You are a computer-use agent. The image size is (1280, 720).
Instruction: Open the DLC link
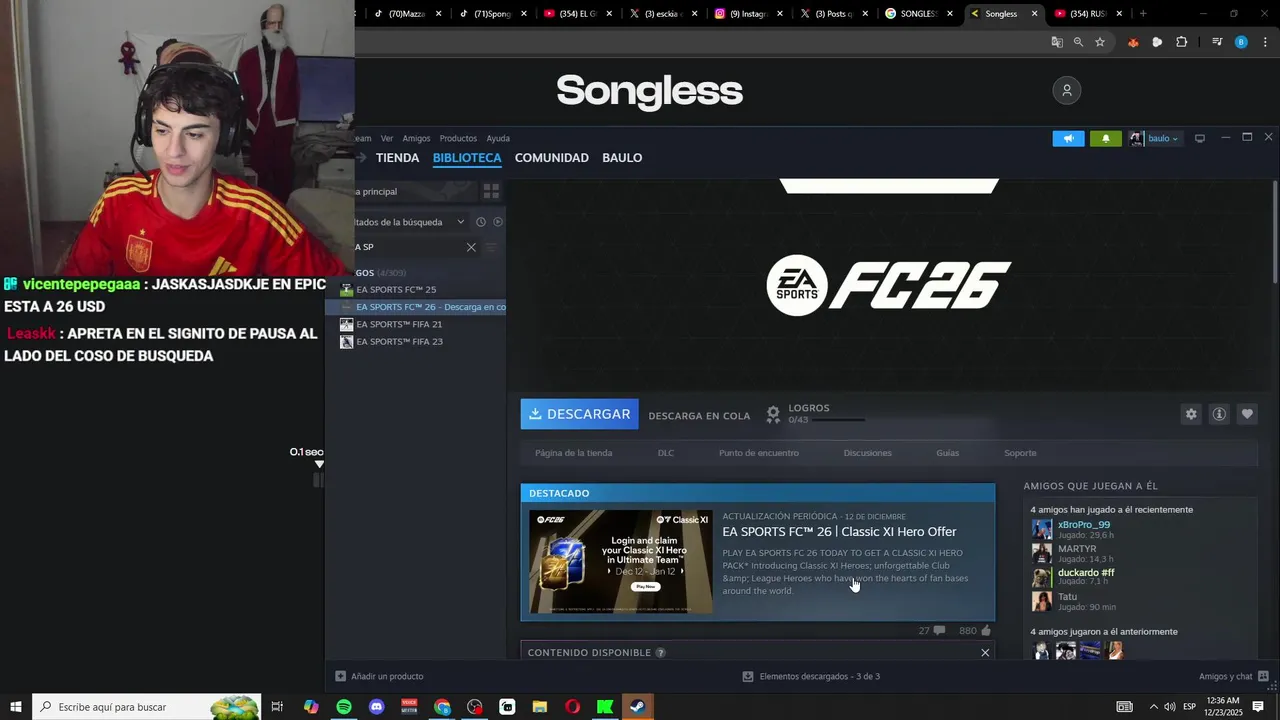tap(666, 453)
